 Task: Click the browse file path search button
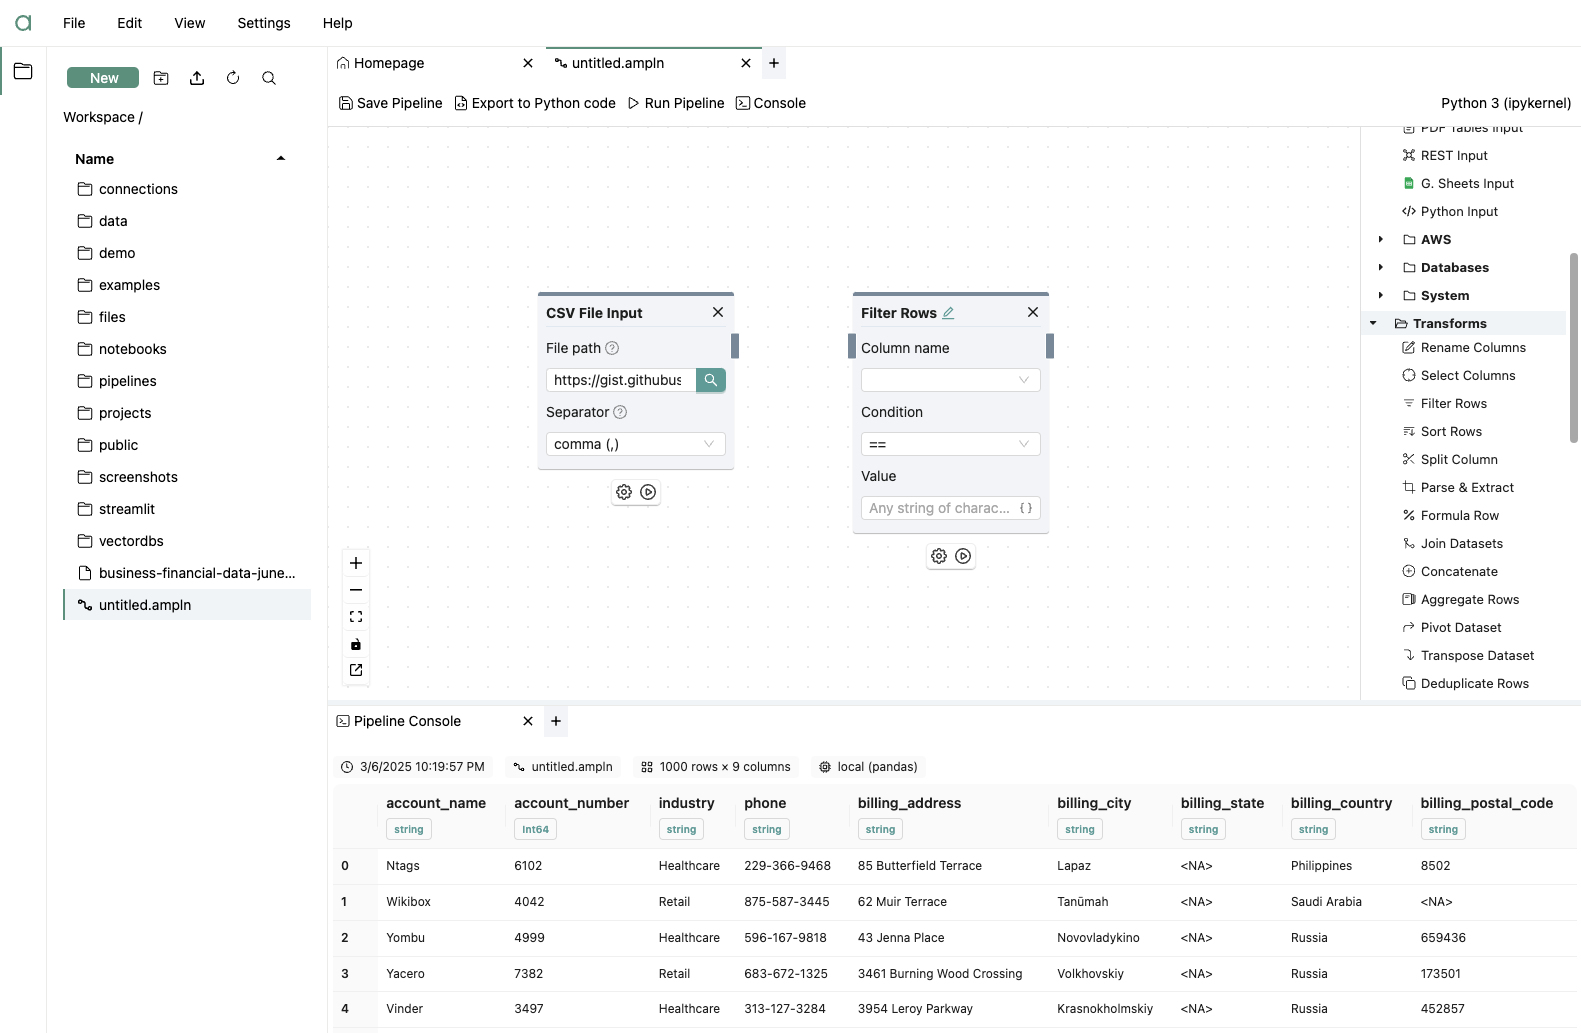(x=711, y=380)
